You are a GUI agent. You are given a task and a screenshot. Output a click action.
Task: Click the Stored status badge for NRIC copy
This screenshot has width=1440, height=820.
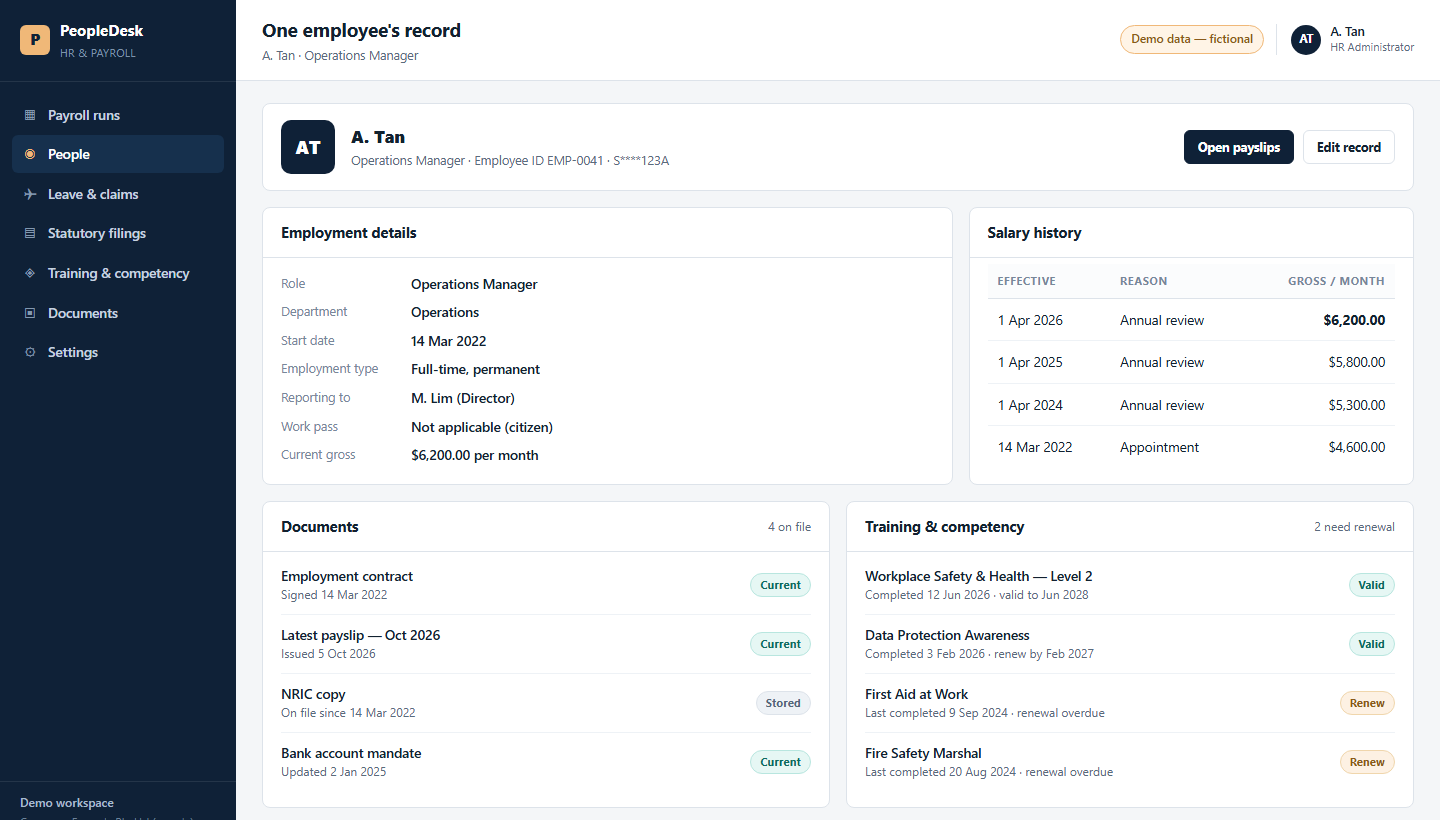click(x=783, y=703)
